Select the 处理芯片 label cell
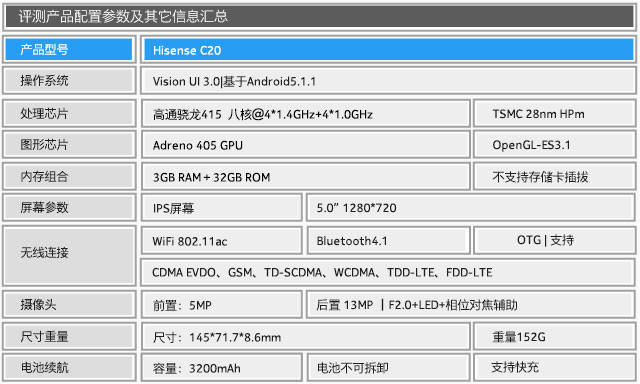 coord(69,113)
